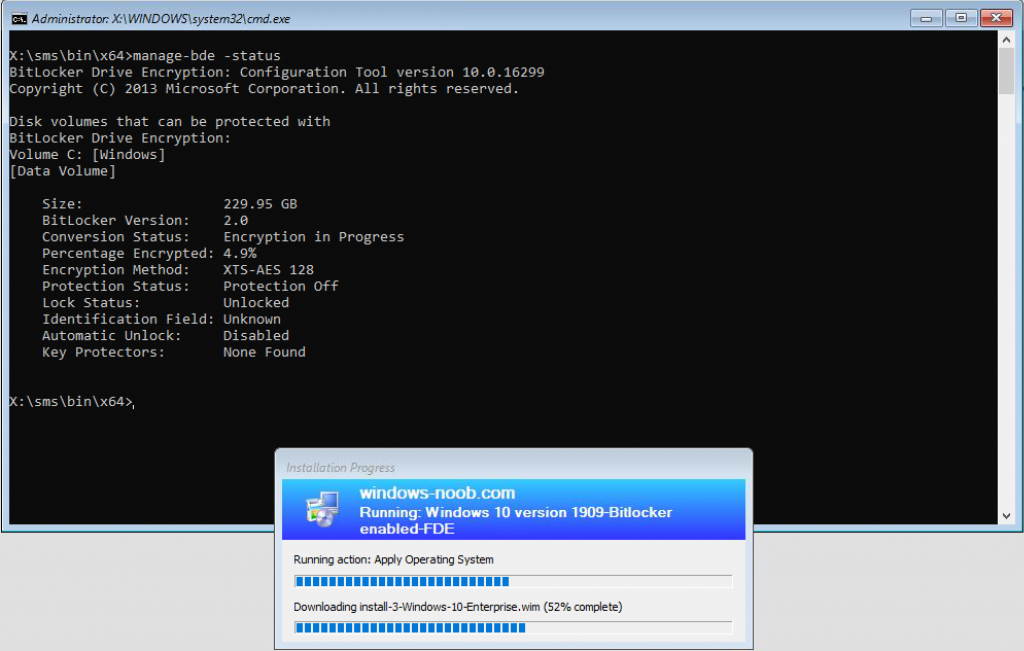Open the cmd.exe system menu icon
Image resolution: width=1024 pixels, height=651 pixels.
(x=18, y=18)
